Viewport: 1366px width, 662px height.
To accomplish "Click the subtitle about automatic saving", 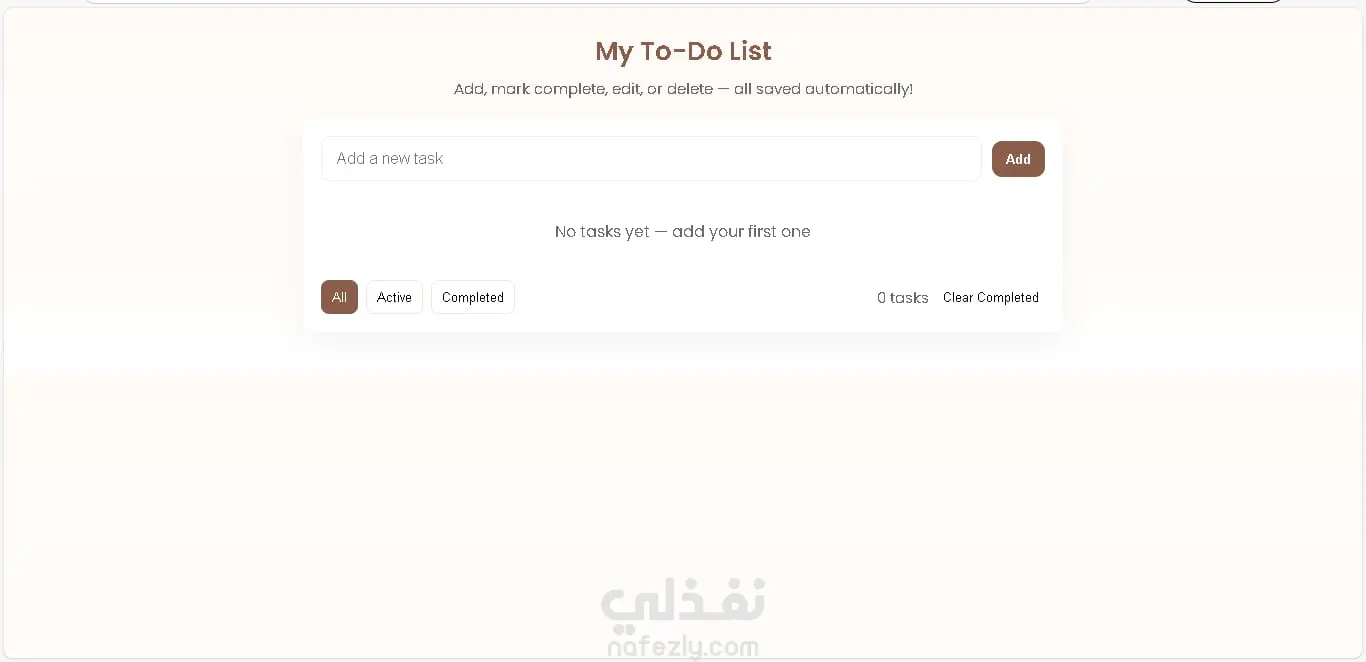I will (683, 89).
